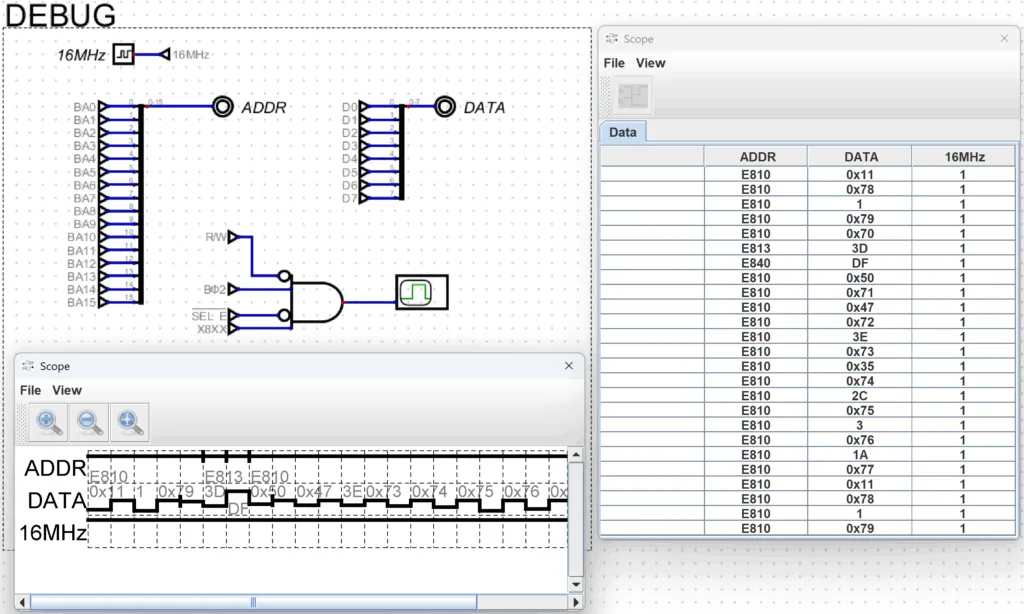Zoom in on the waveform scope

pyautogui.click(x=48, y=423)
